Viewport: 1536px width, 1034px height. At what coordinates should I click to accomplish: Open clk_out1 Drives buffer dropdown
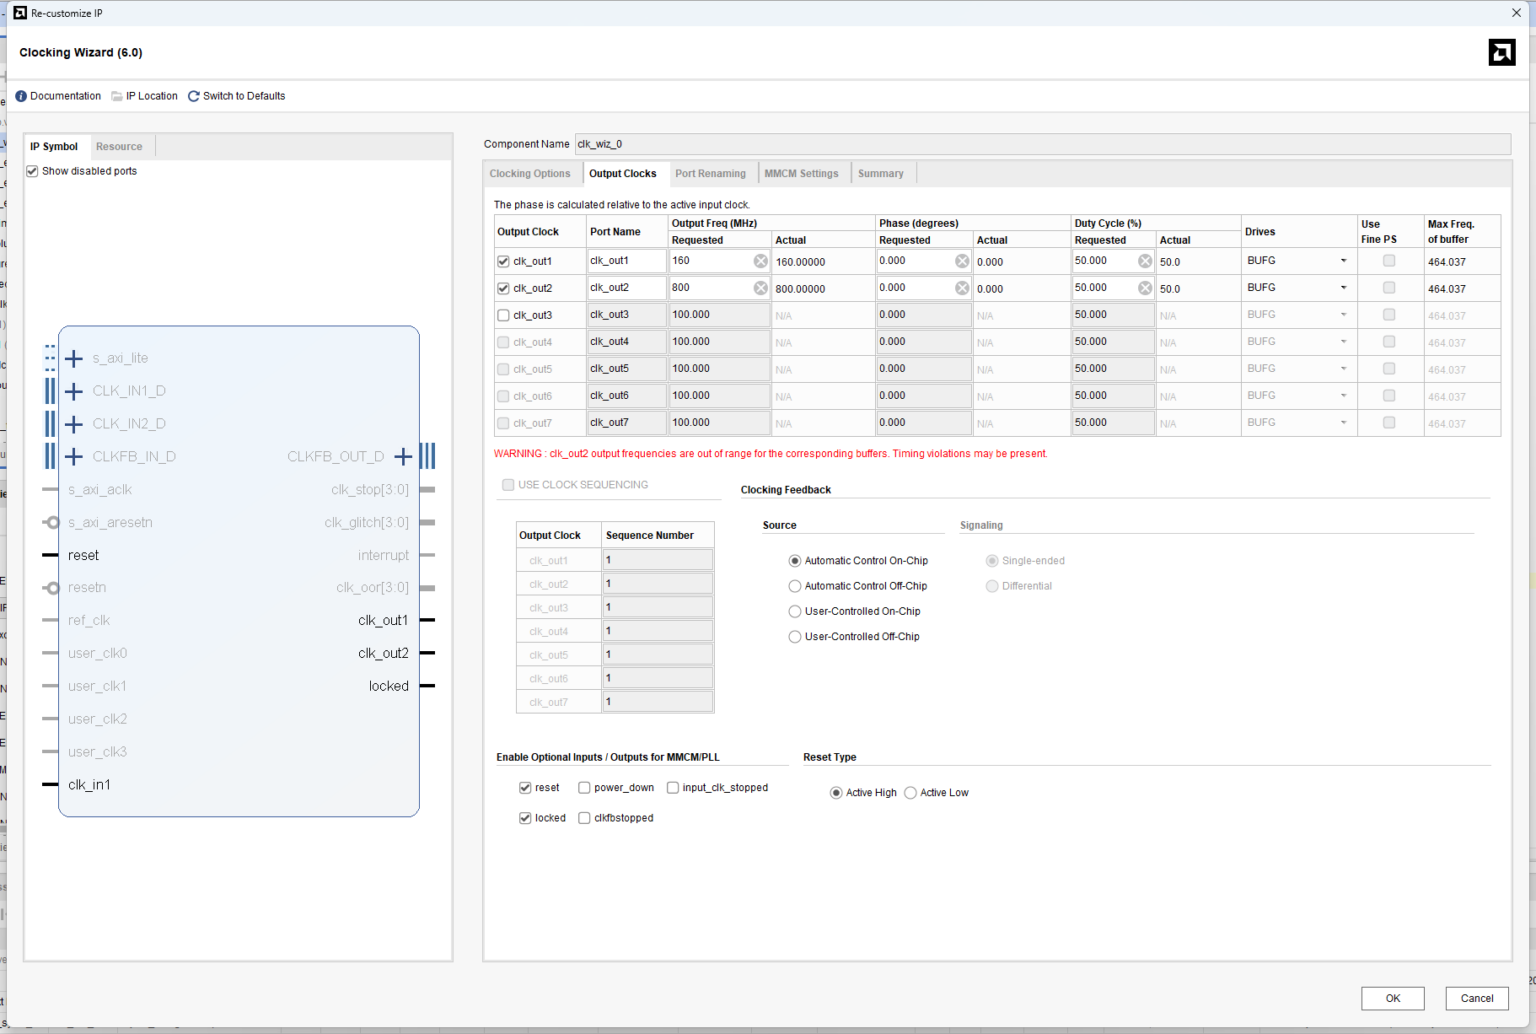click(x=1343, y=261)
